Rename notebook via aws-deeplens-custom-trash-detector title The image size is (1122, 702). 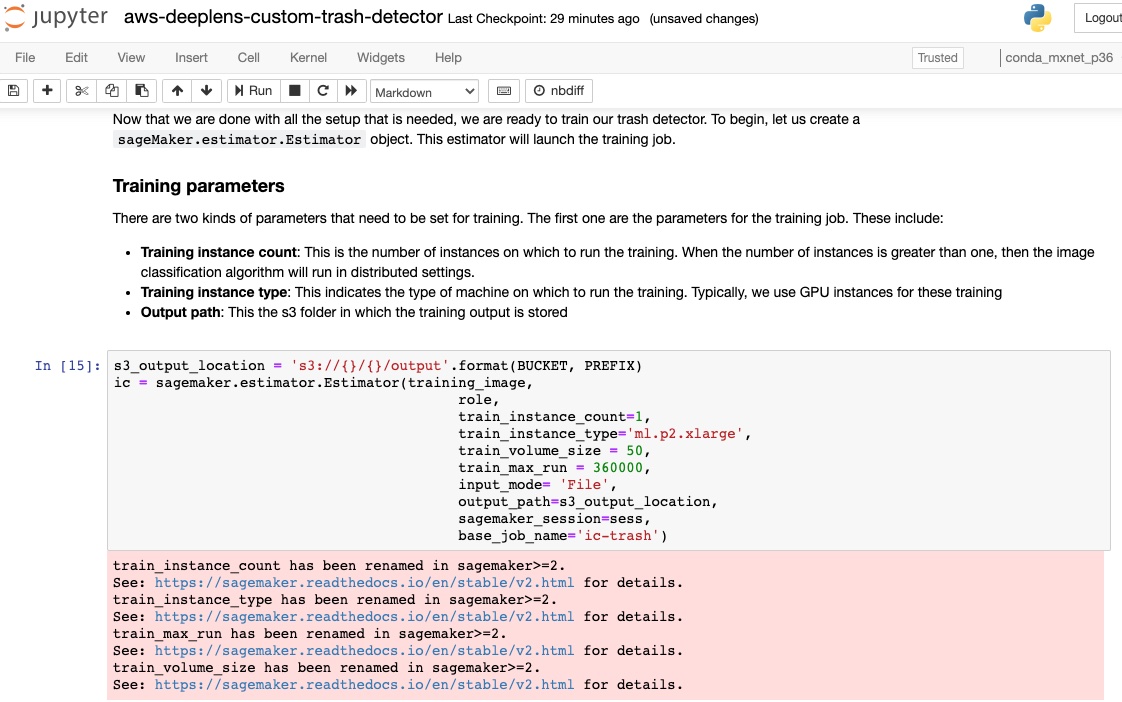coord(283,17)
